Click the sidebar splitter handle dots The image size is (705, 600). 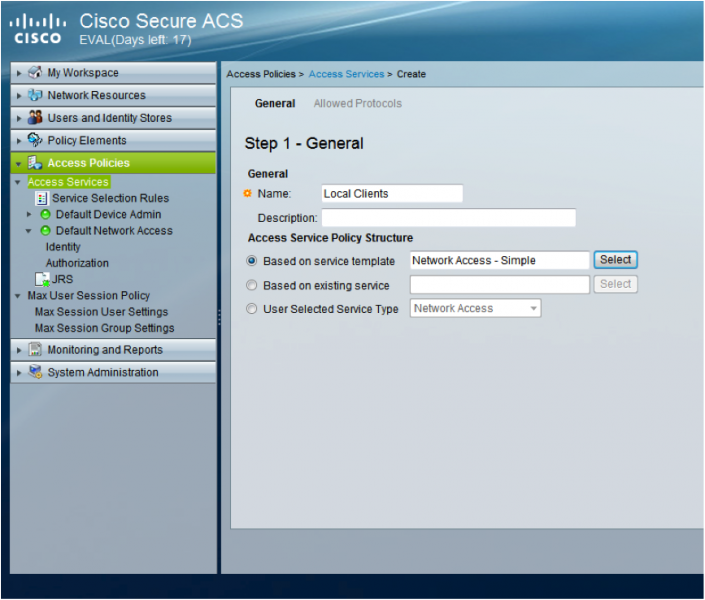tap(219, 317)
